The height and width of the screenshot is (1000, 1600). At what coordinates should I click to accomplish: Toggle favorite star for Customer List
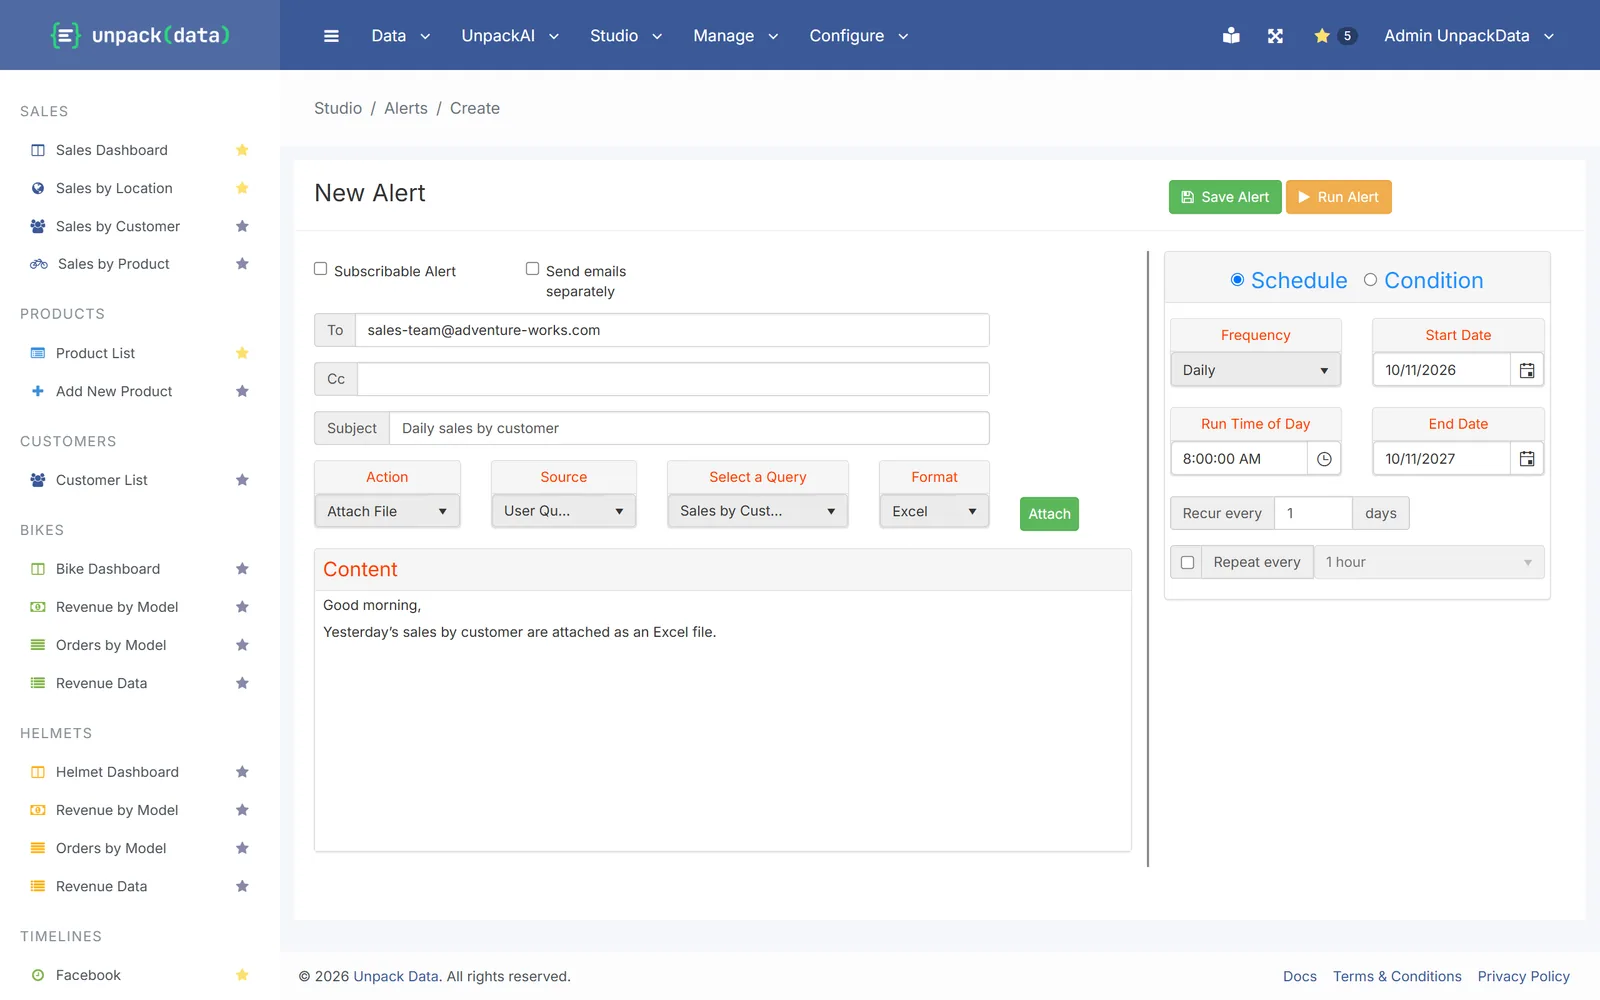coord(242,480)
